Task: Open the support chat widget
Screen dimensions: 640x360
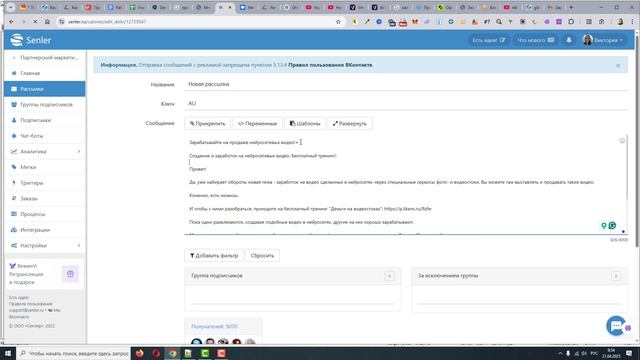Action: point(616,326)
